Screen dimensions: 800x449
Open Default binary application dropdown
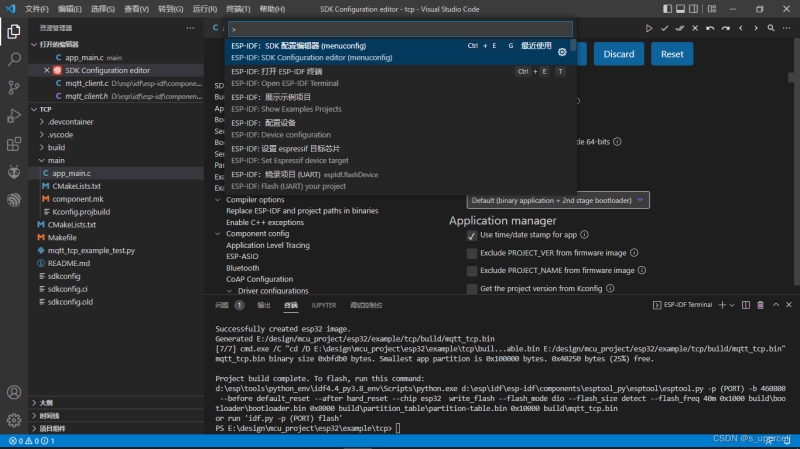[558, 201]
